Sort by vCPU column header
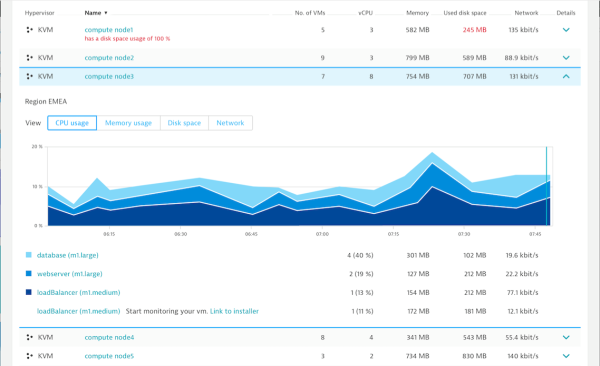Viewport: 600px width, 366px height. tap(365, 13)
